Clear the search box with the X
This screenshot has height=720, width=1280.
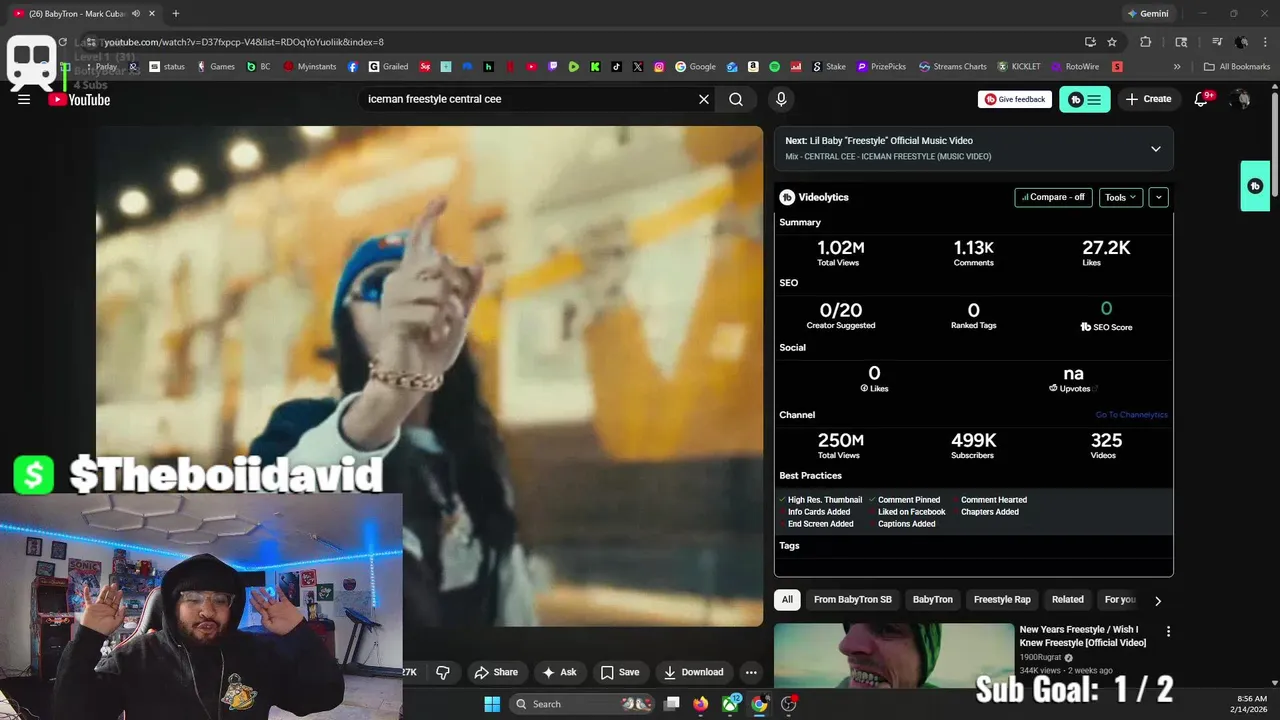coord(704,99)
